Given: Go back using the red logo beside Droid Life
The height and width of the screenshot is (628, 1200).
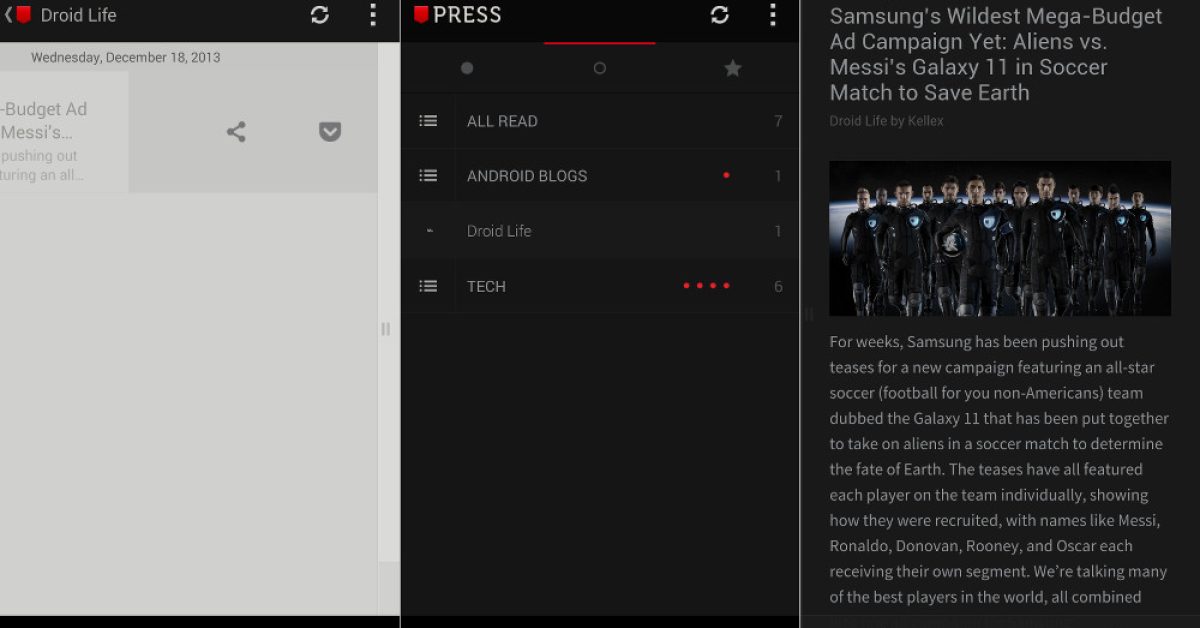Looking at the screenshot, I should pyautogui.click(x=21, y=15).
